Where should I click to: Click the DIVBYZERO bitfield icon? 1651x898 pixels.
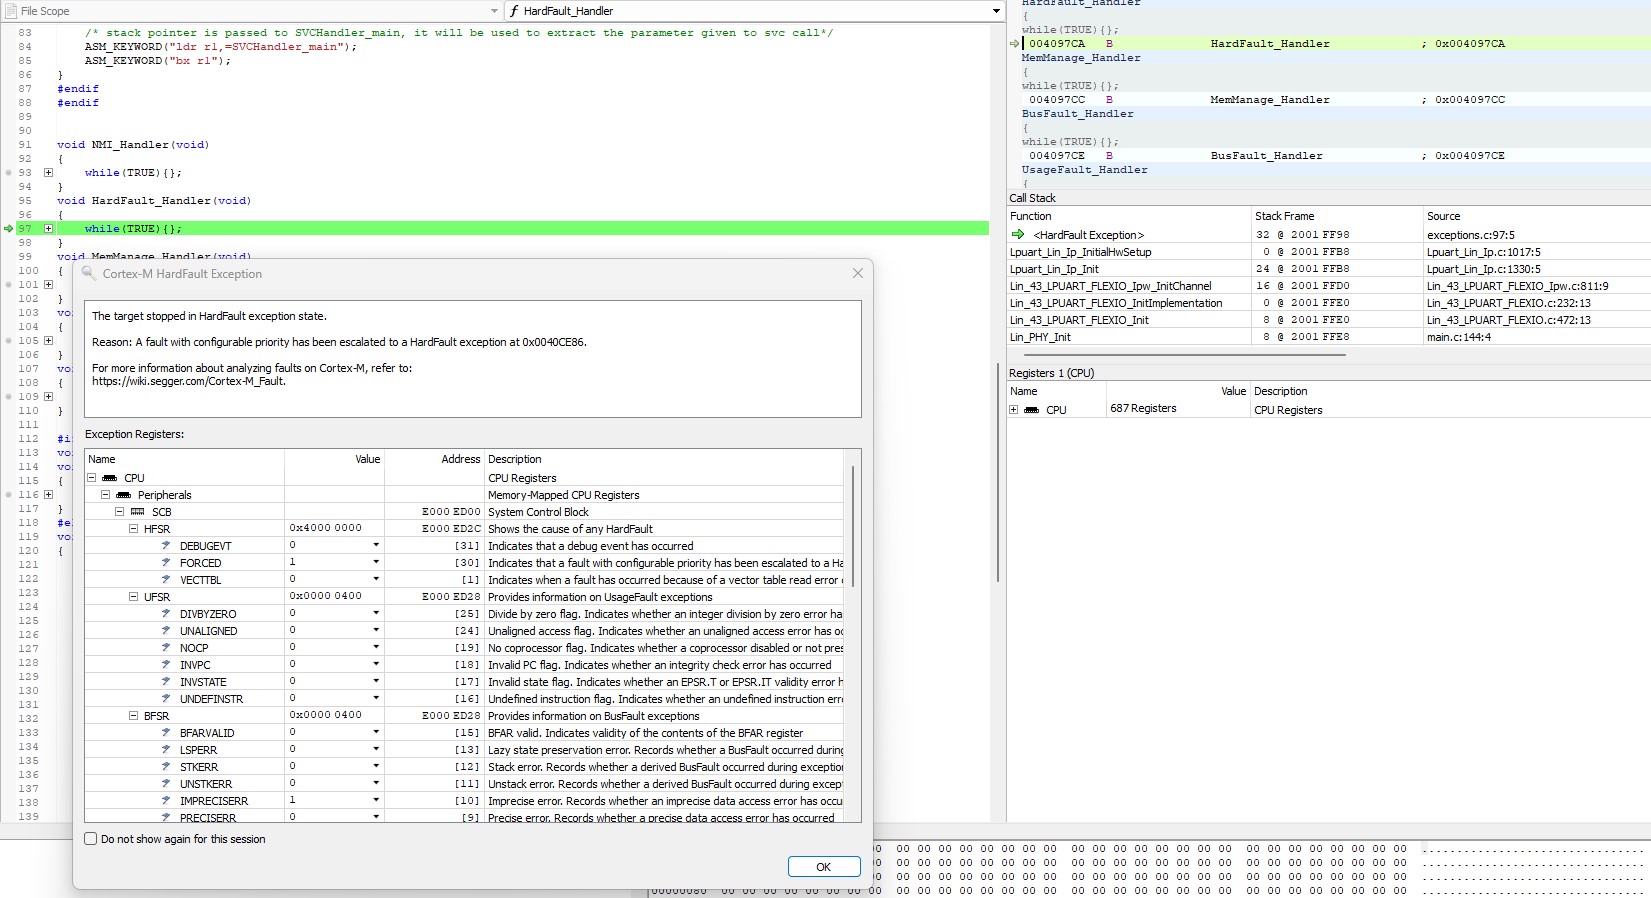click(x=166, y=614)
